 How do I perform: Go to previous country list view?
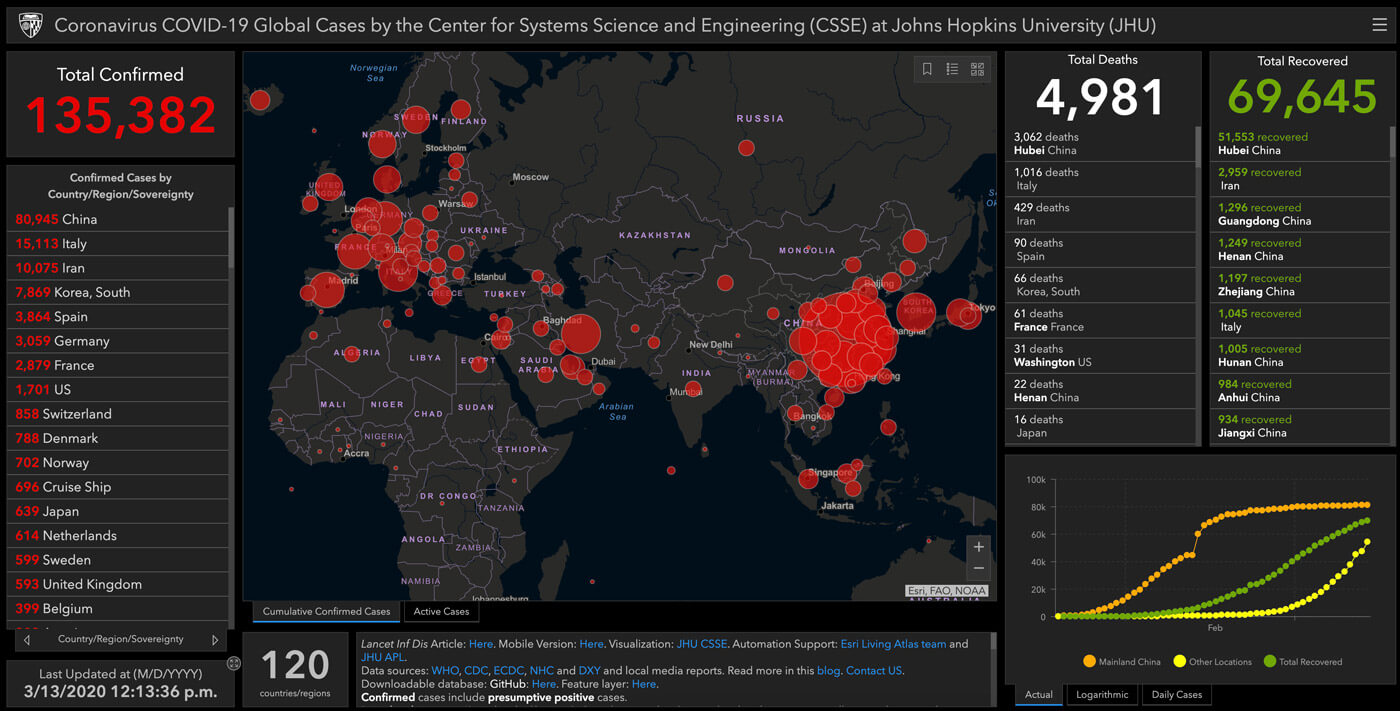(27, 639)
